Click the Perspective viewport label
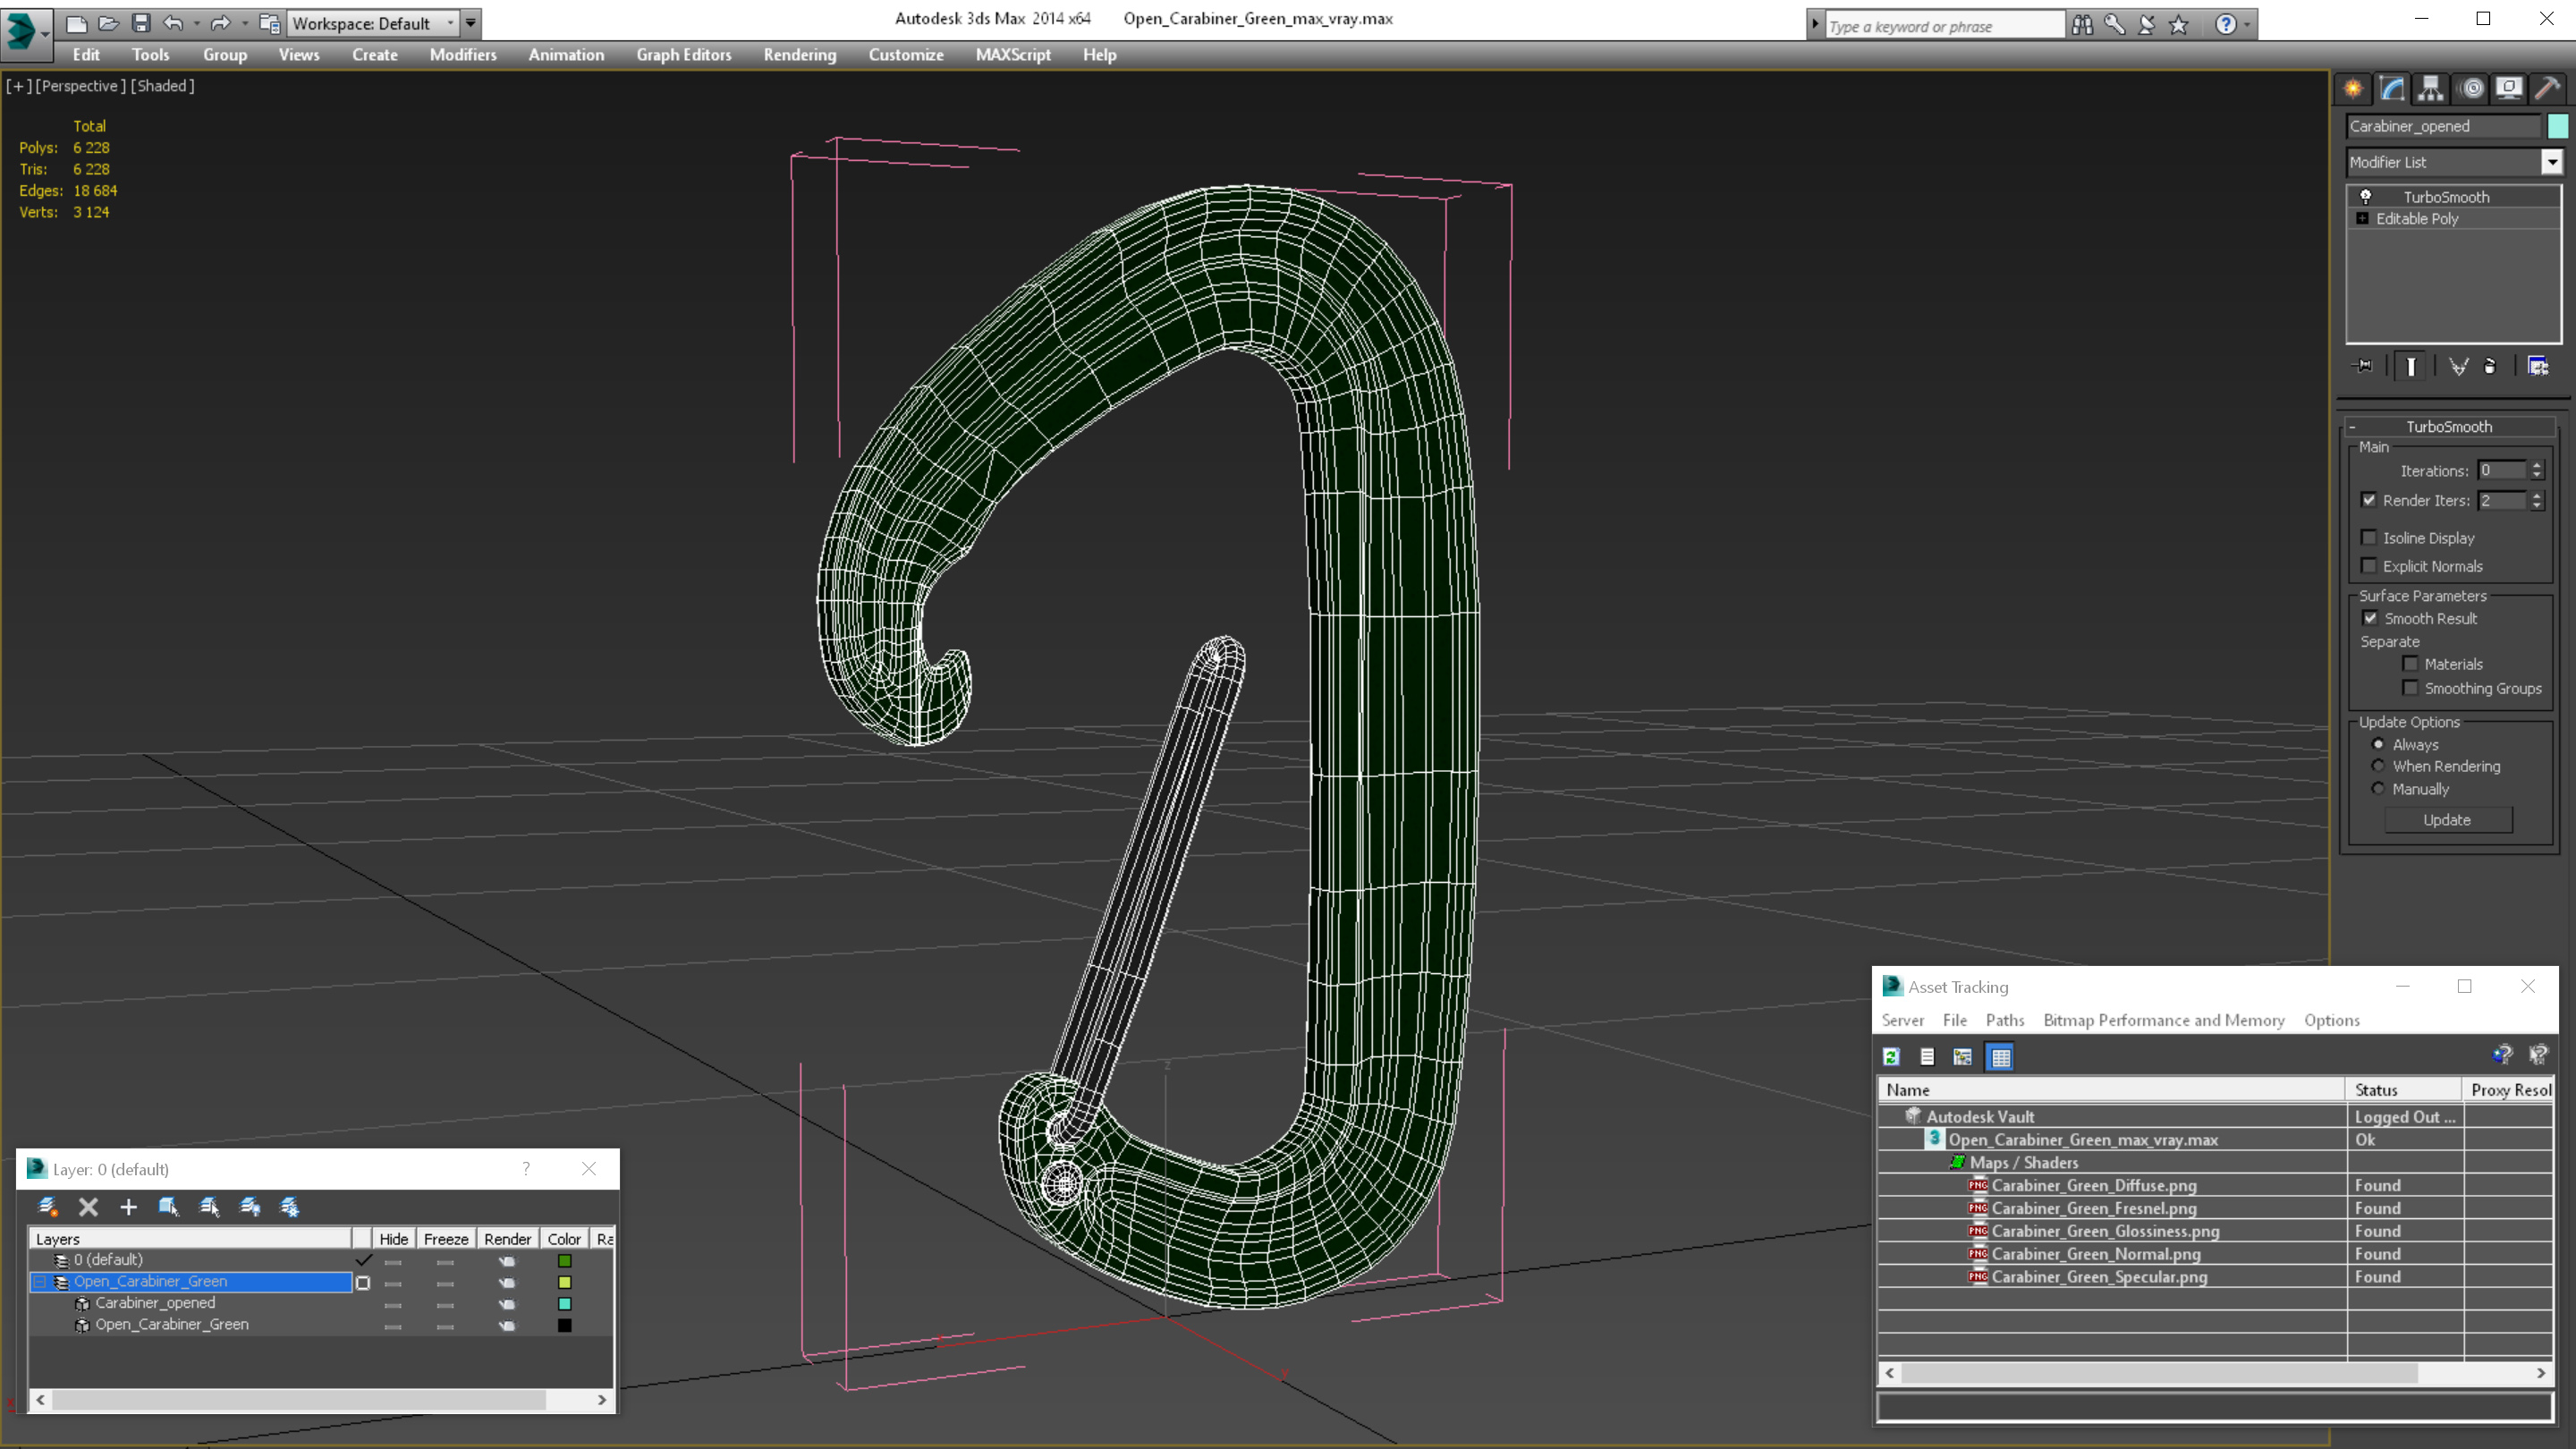 pyautogui.click(x=80, y=86)
